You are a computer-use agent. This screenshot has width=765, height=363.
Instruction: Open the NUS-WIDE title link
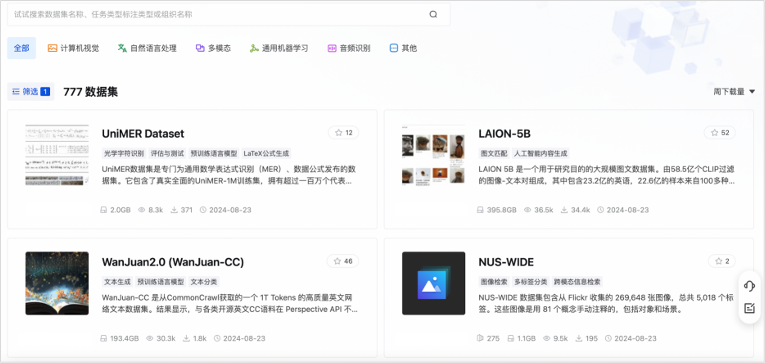point(506,262)
